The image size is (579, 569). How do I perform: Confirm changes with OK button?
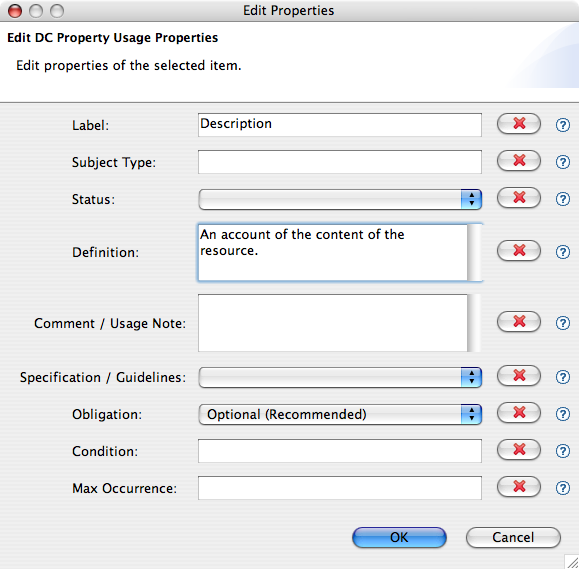[x=399, y=537]
